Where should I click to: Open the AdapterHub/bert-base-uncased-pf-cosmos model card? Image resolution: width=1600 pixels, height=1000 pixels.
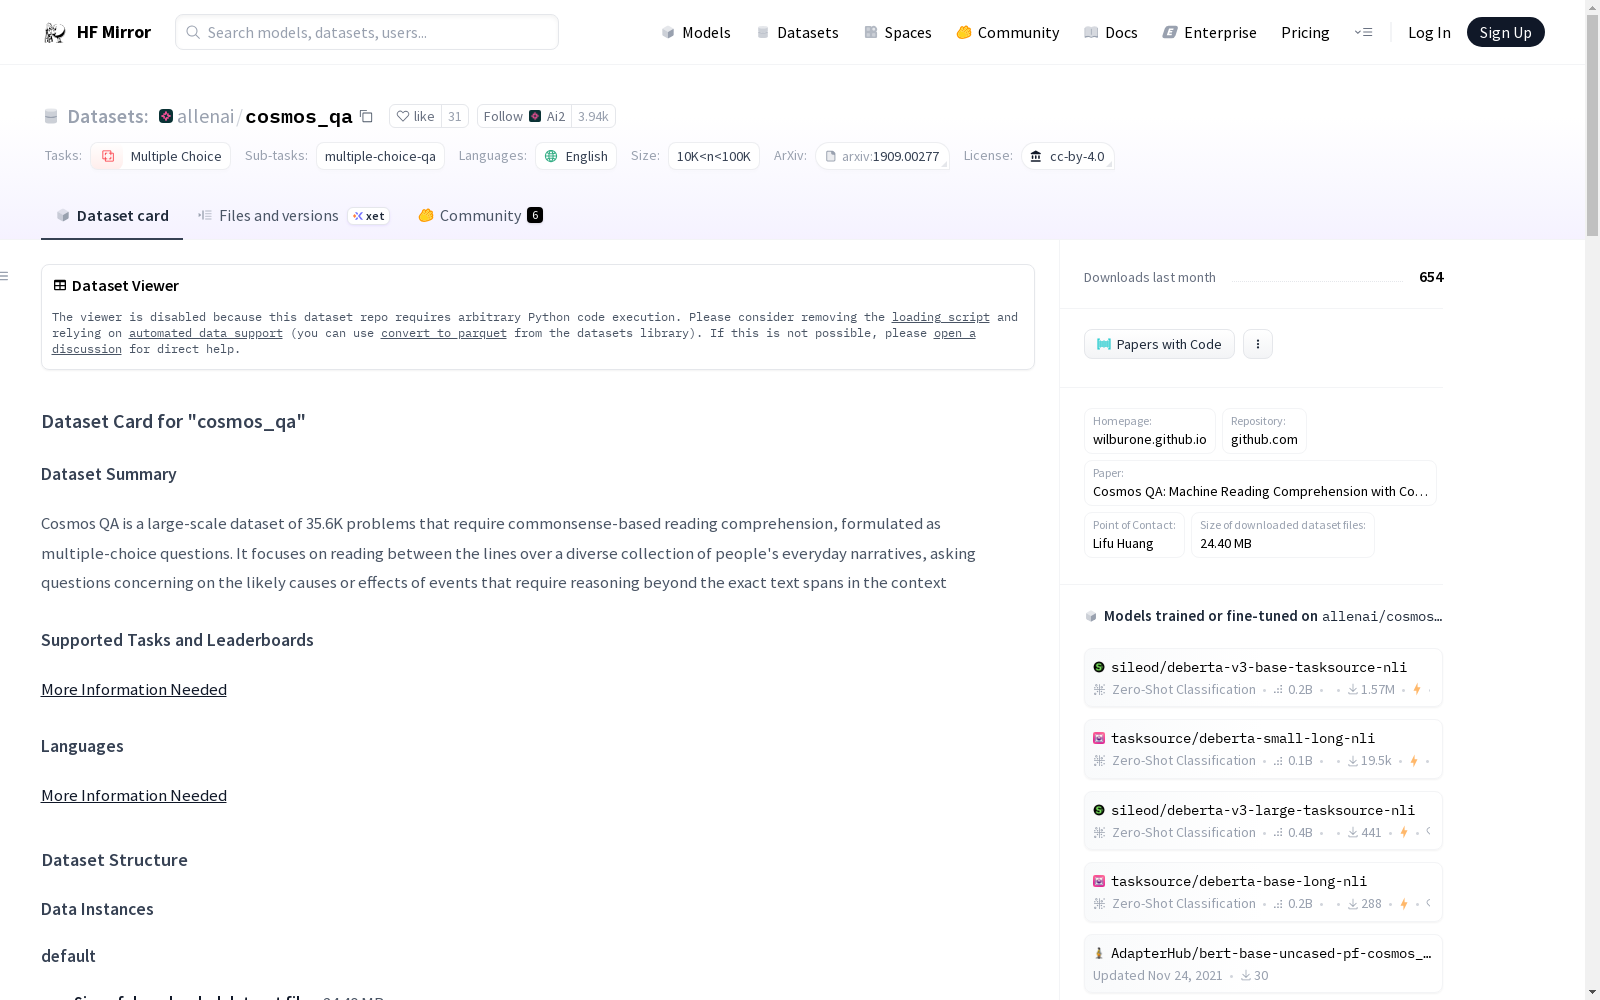[1263, 964]
